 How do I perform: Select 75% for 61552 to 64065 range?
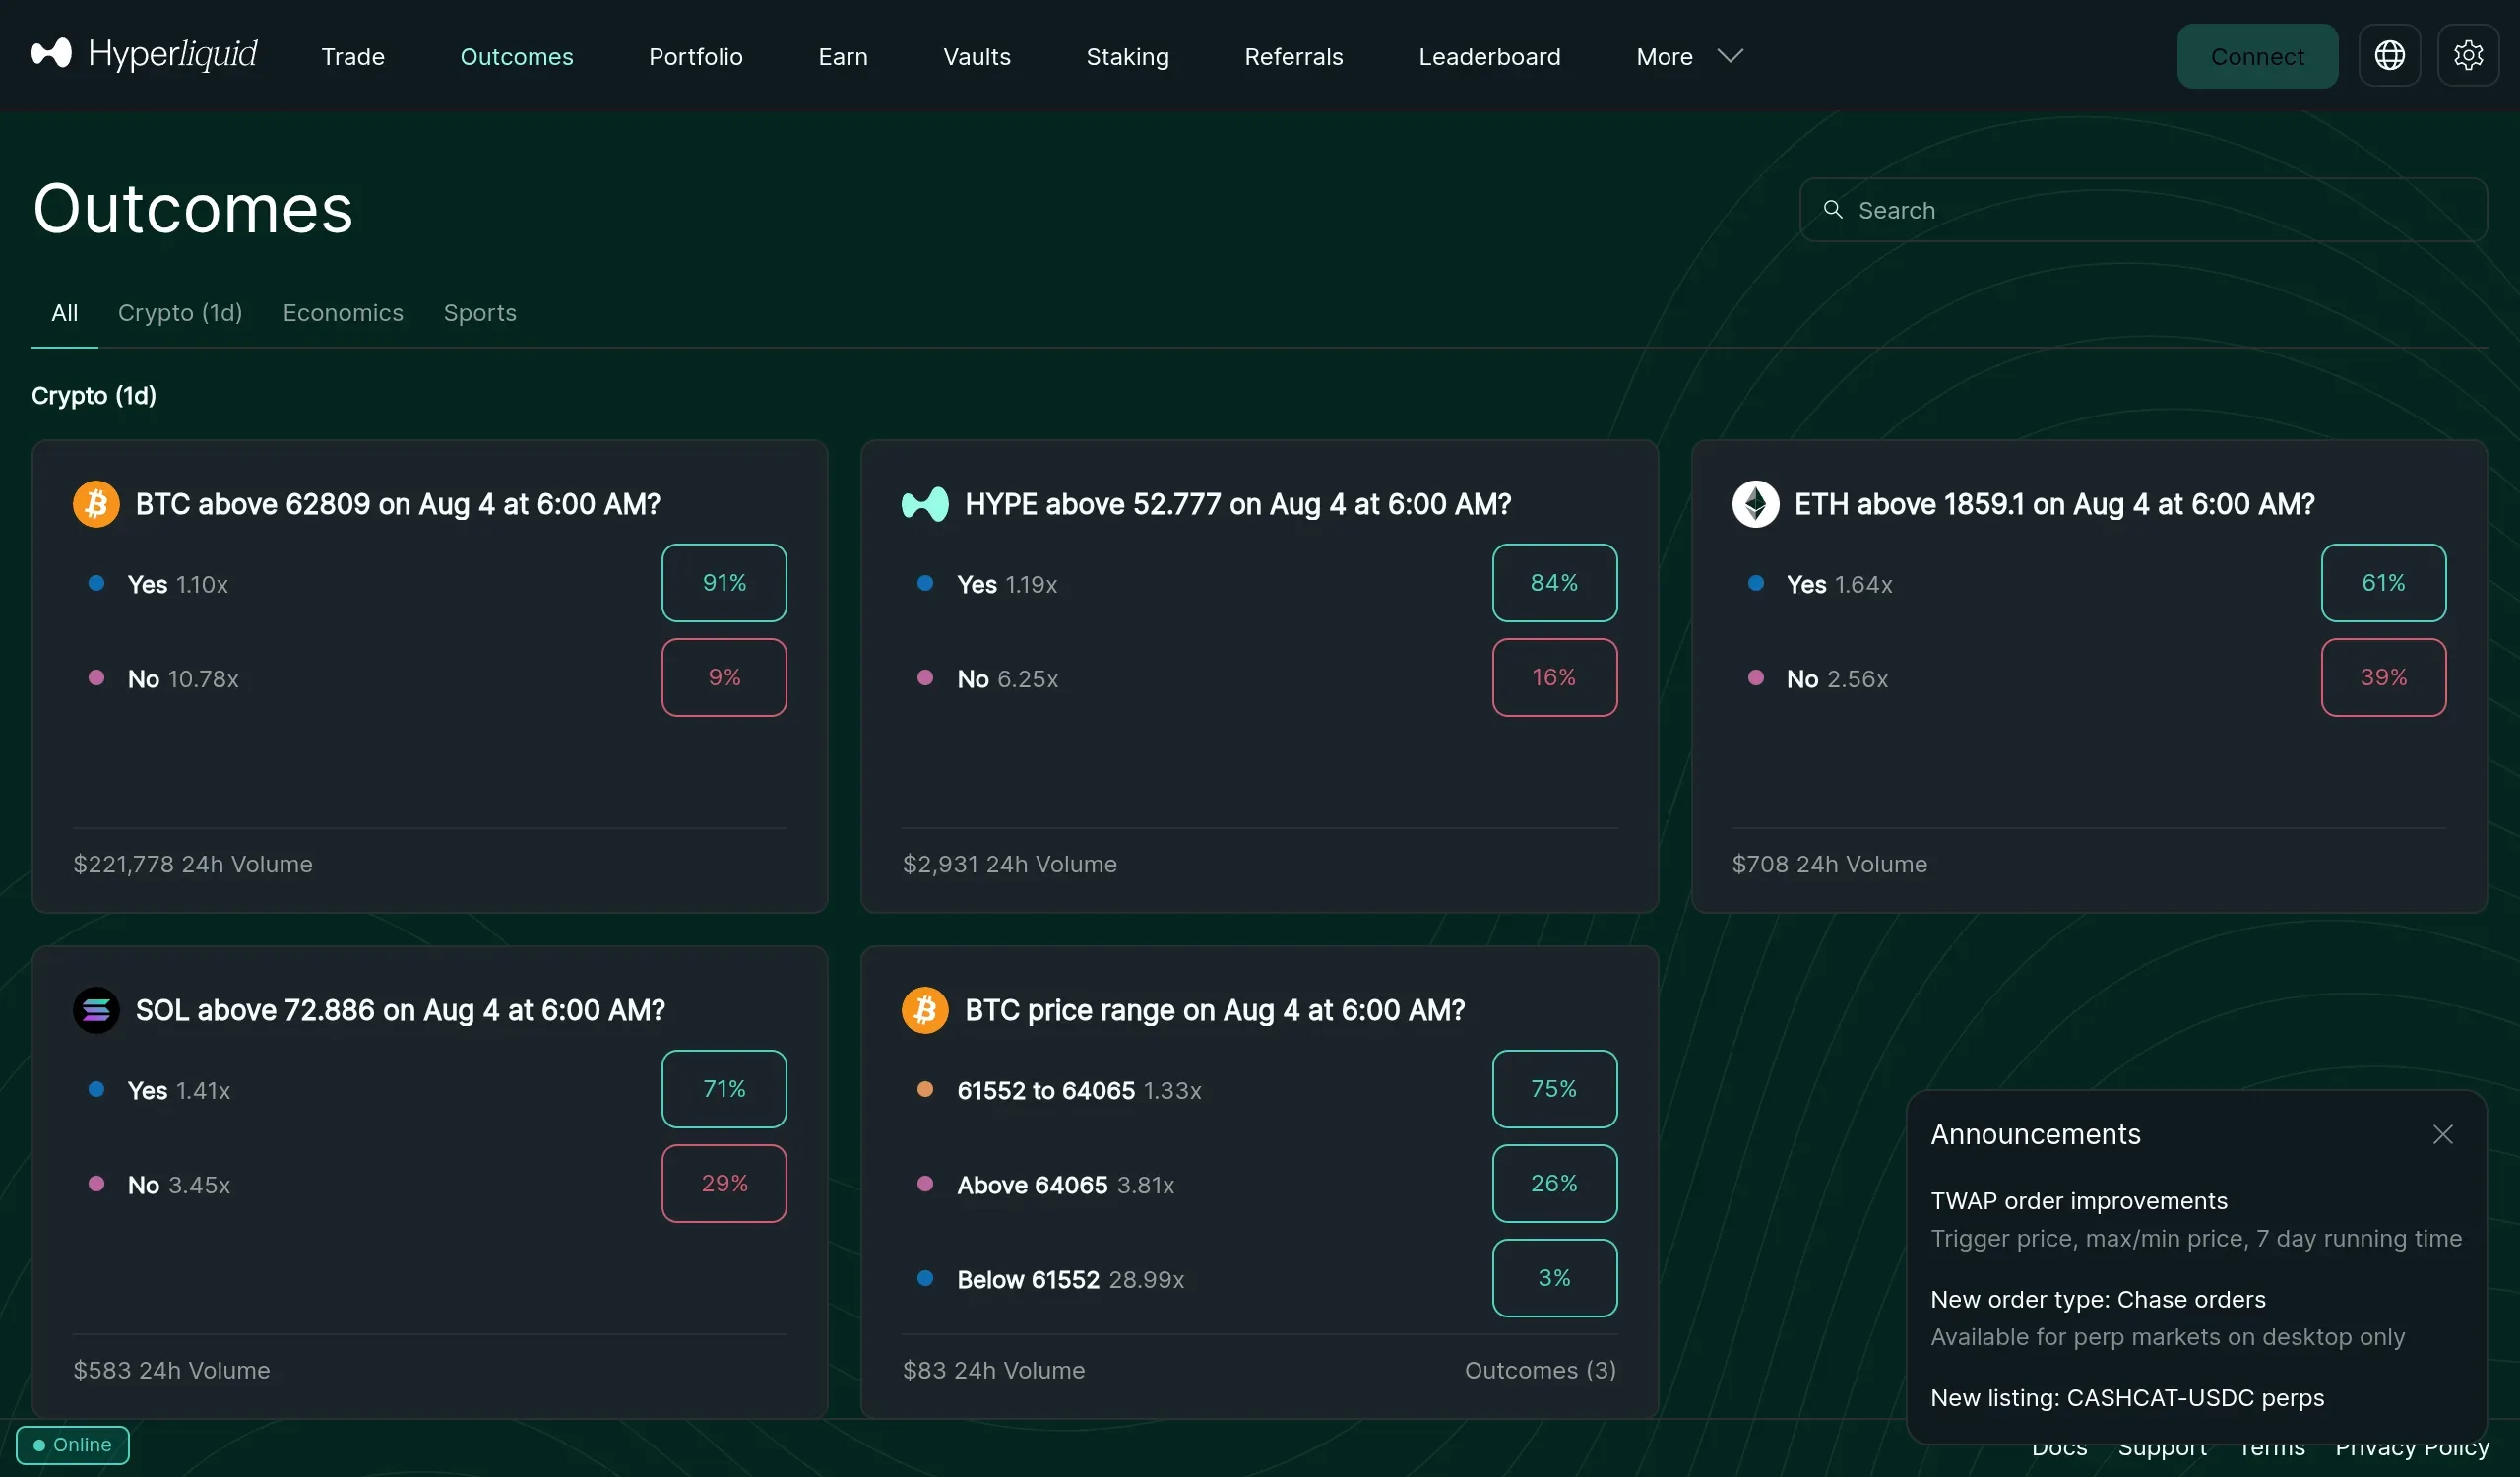pos(1554,1089)
